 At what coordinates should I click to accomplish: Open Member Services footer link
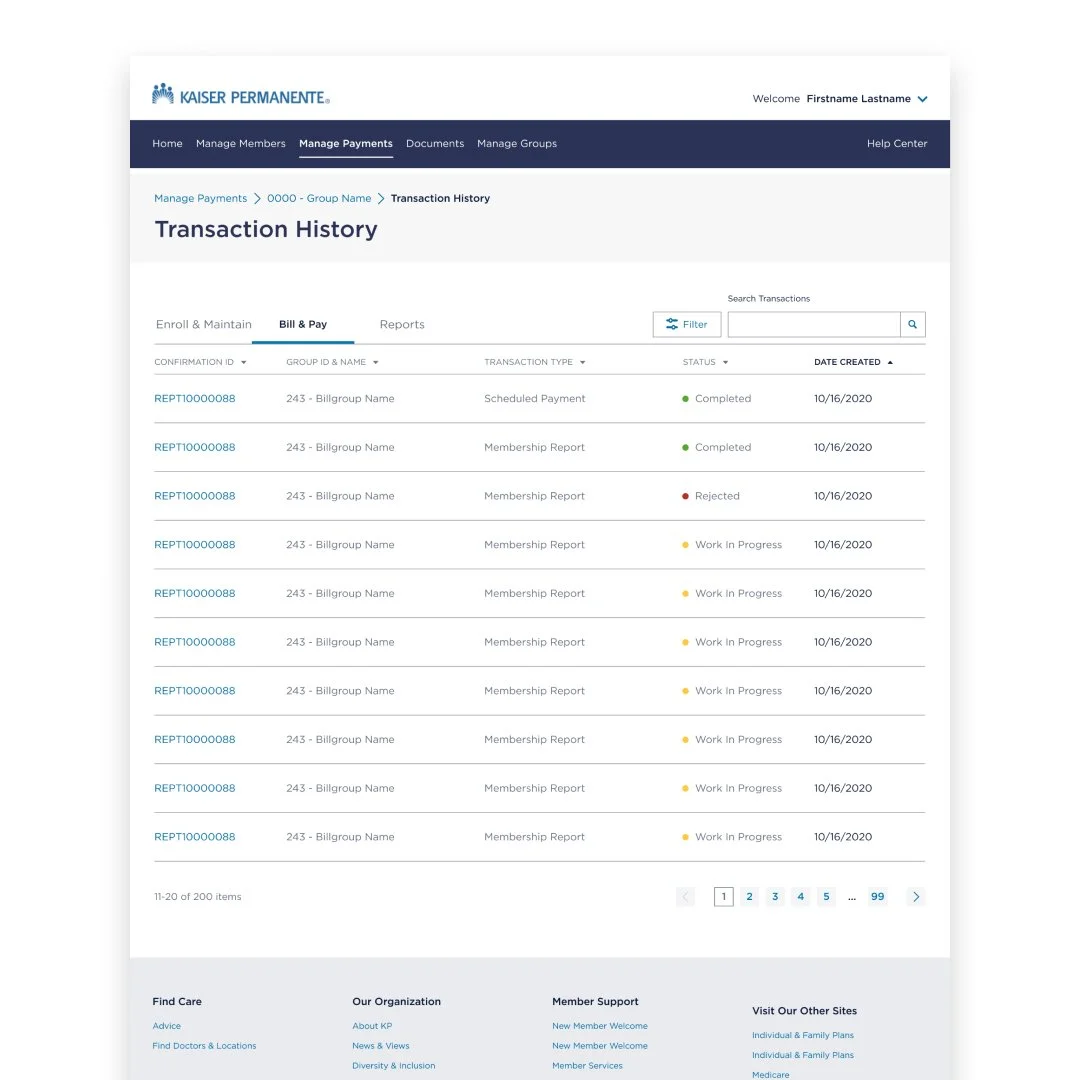coord(587,1066)
